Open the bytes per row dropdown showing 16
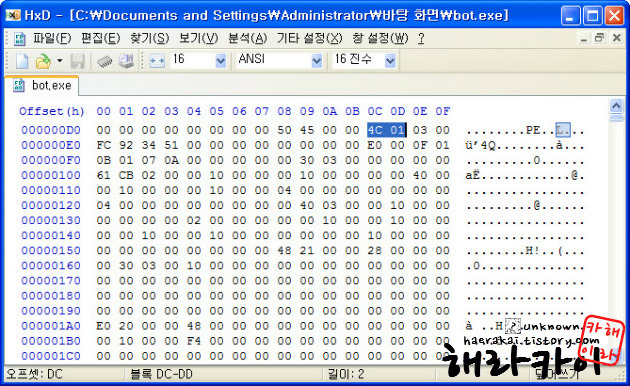Screen dimensions: 630x386 click(x=221, y=61)
